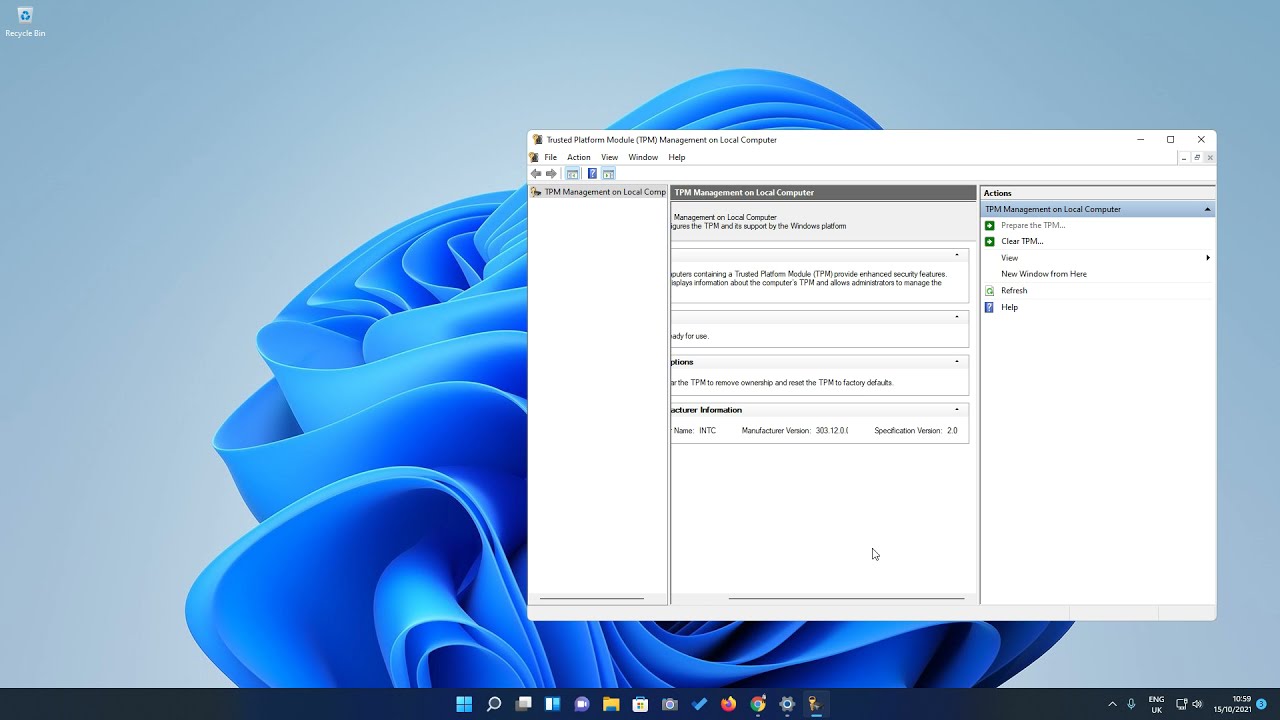
Task: Open the Help menu in the menu bar
Action: click(677, 157)
